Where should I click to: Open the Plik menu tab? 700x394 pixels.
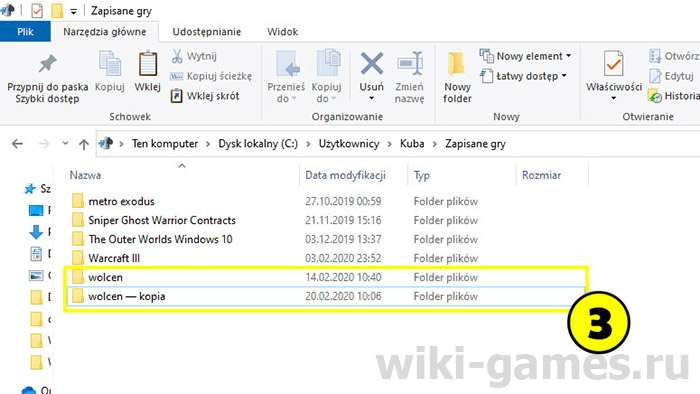click(25, 32)
